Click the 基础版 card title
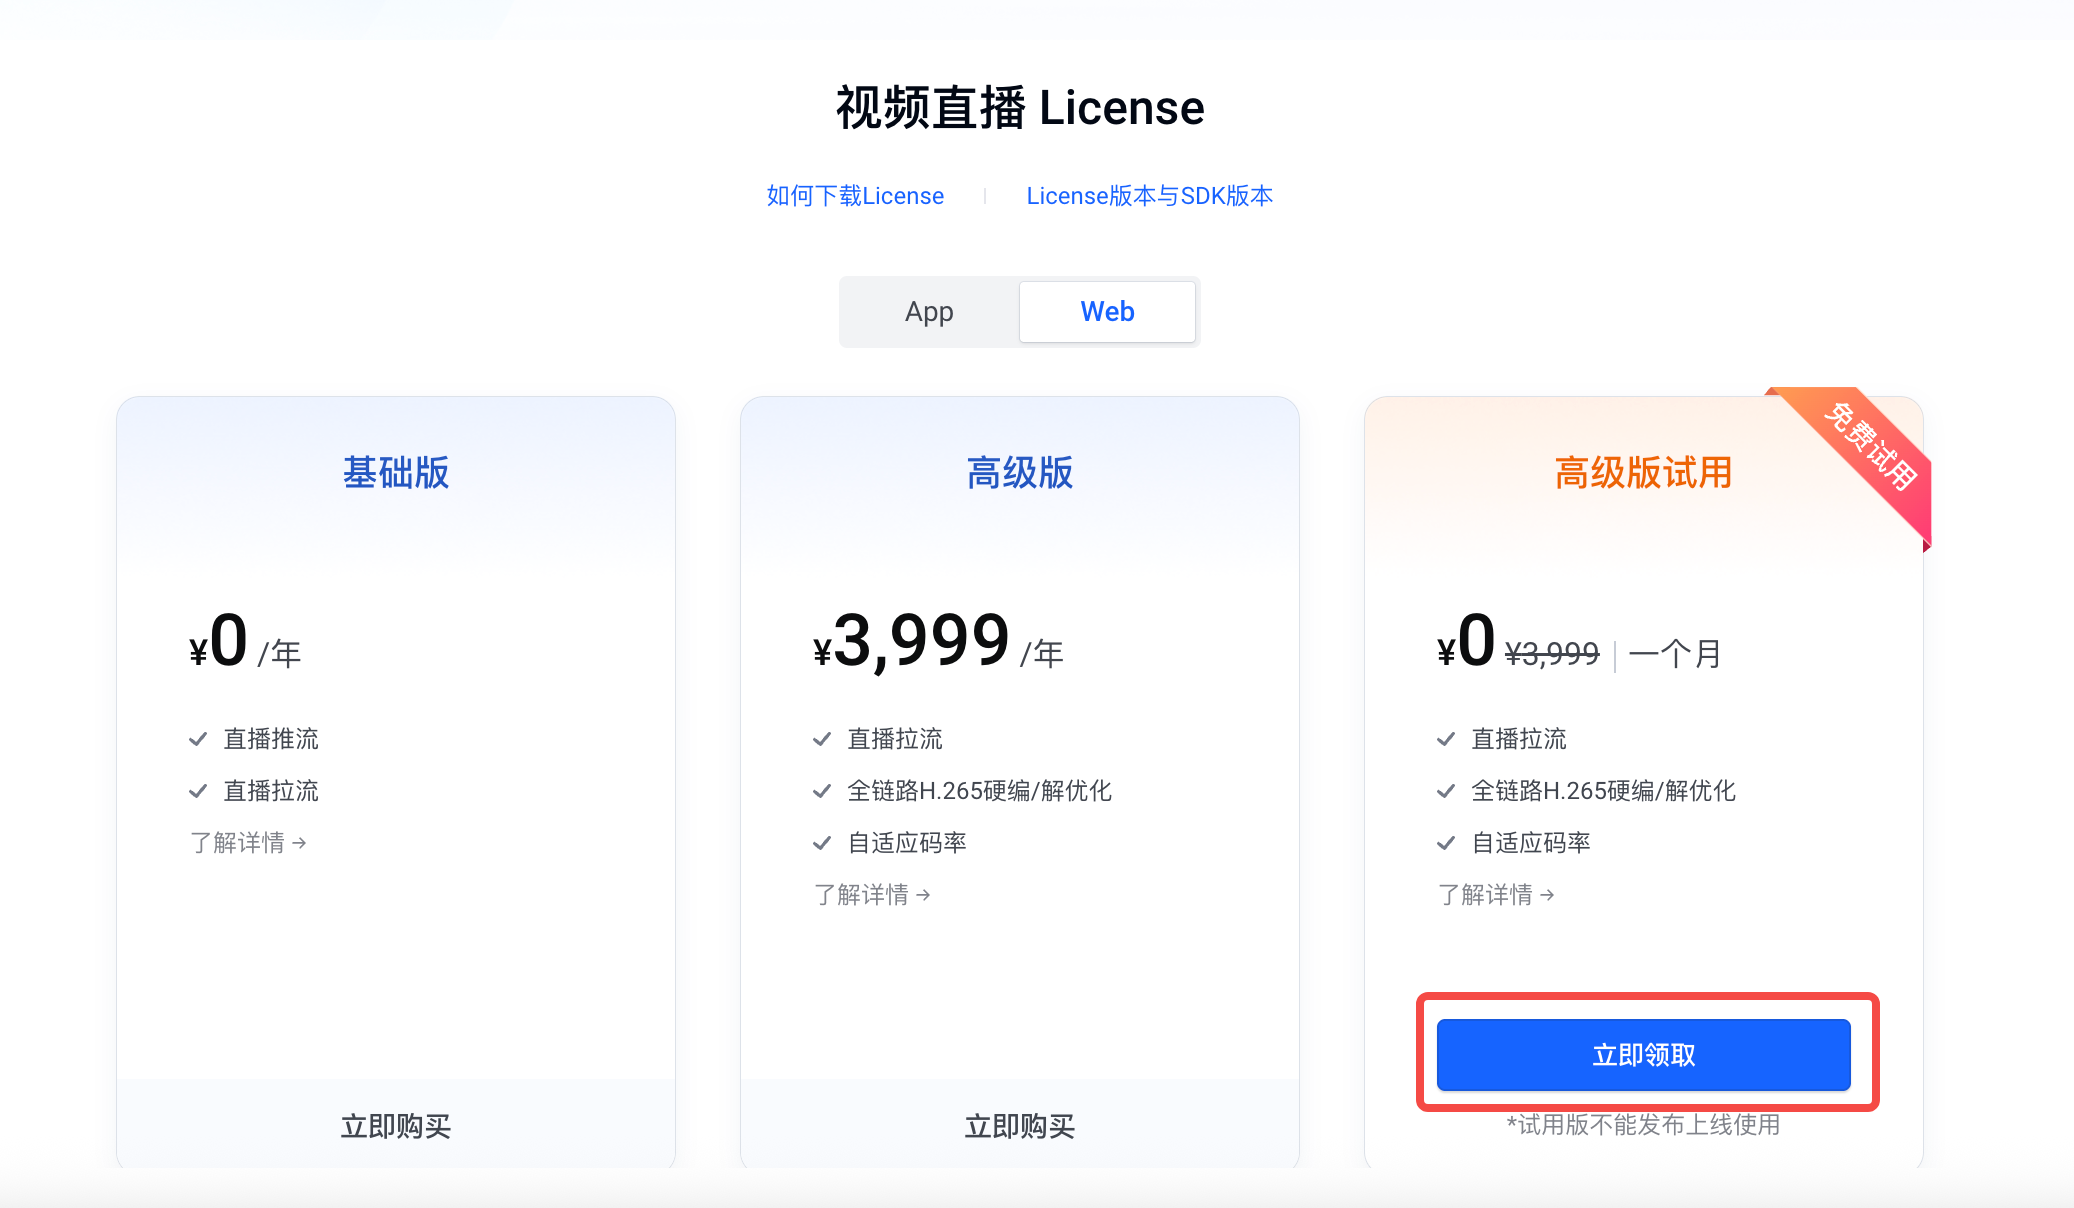This screenshot has width=2074, height=1208. [x=396, y=473]
